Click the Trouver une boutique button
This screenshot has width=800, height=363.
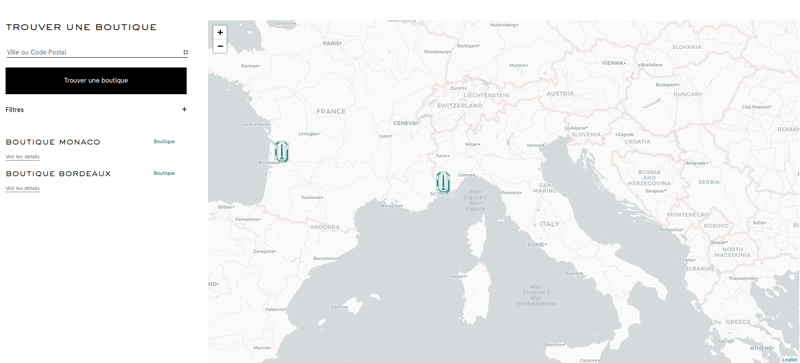coord(96,81)
